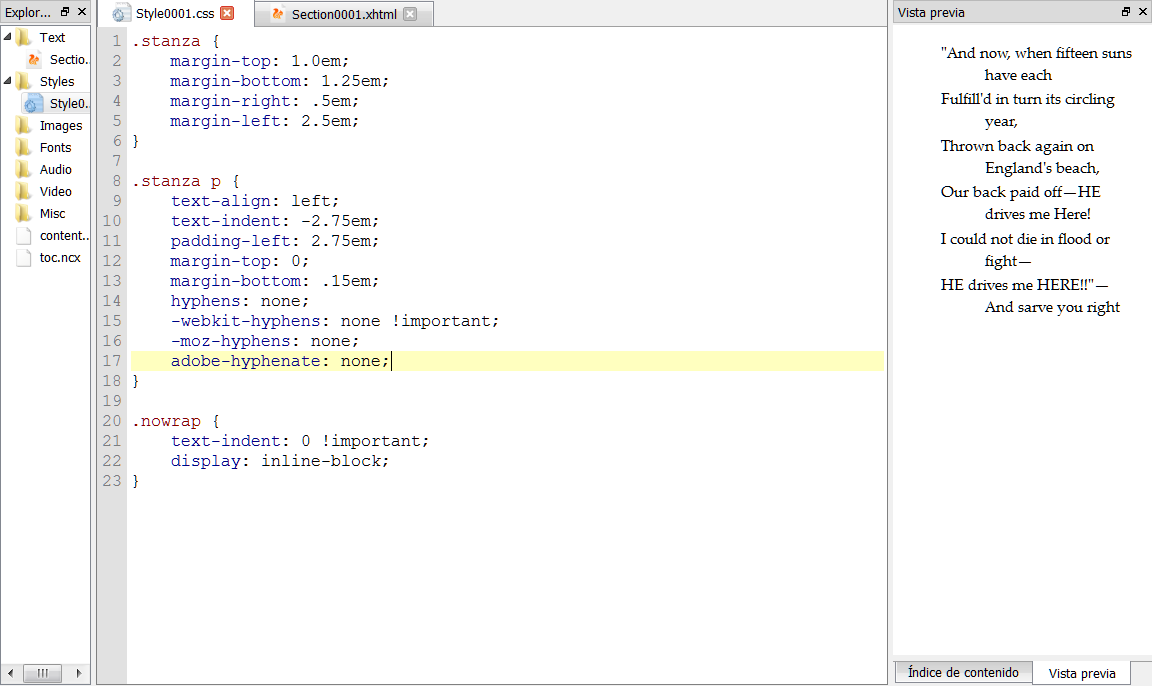Click the hyphens: none line
The width and height of the screenshot is (1152, 686).
click(240, 300)
